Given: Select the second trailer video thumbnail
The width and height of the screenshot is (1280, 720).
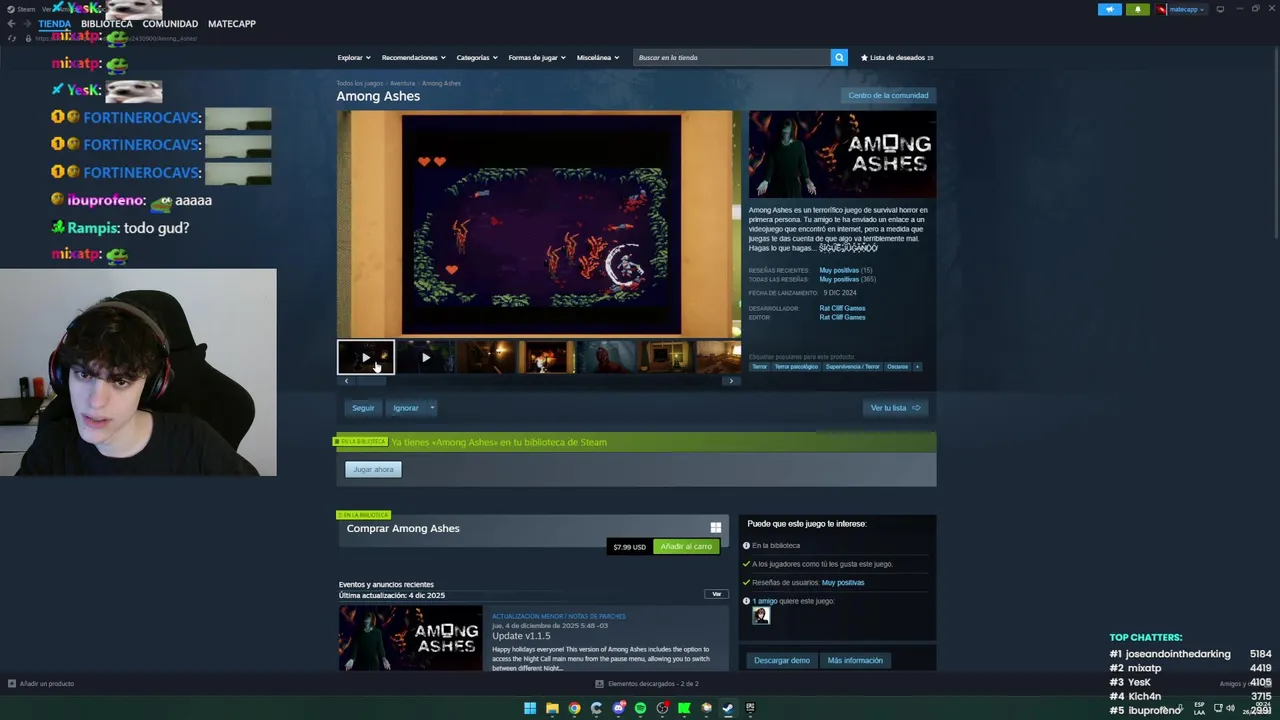Looking at the screenshot, I should (x=426, y=357).
